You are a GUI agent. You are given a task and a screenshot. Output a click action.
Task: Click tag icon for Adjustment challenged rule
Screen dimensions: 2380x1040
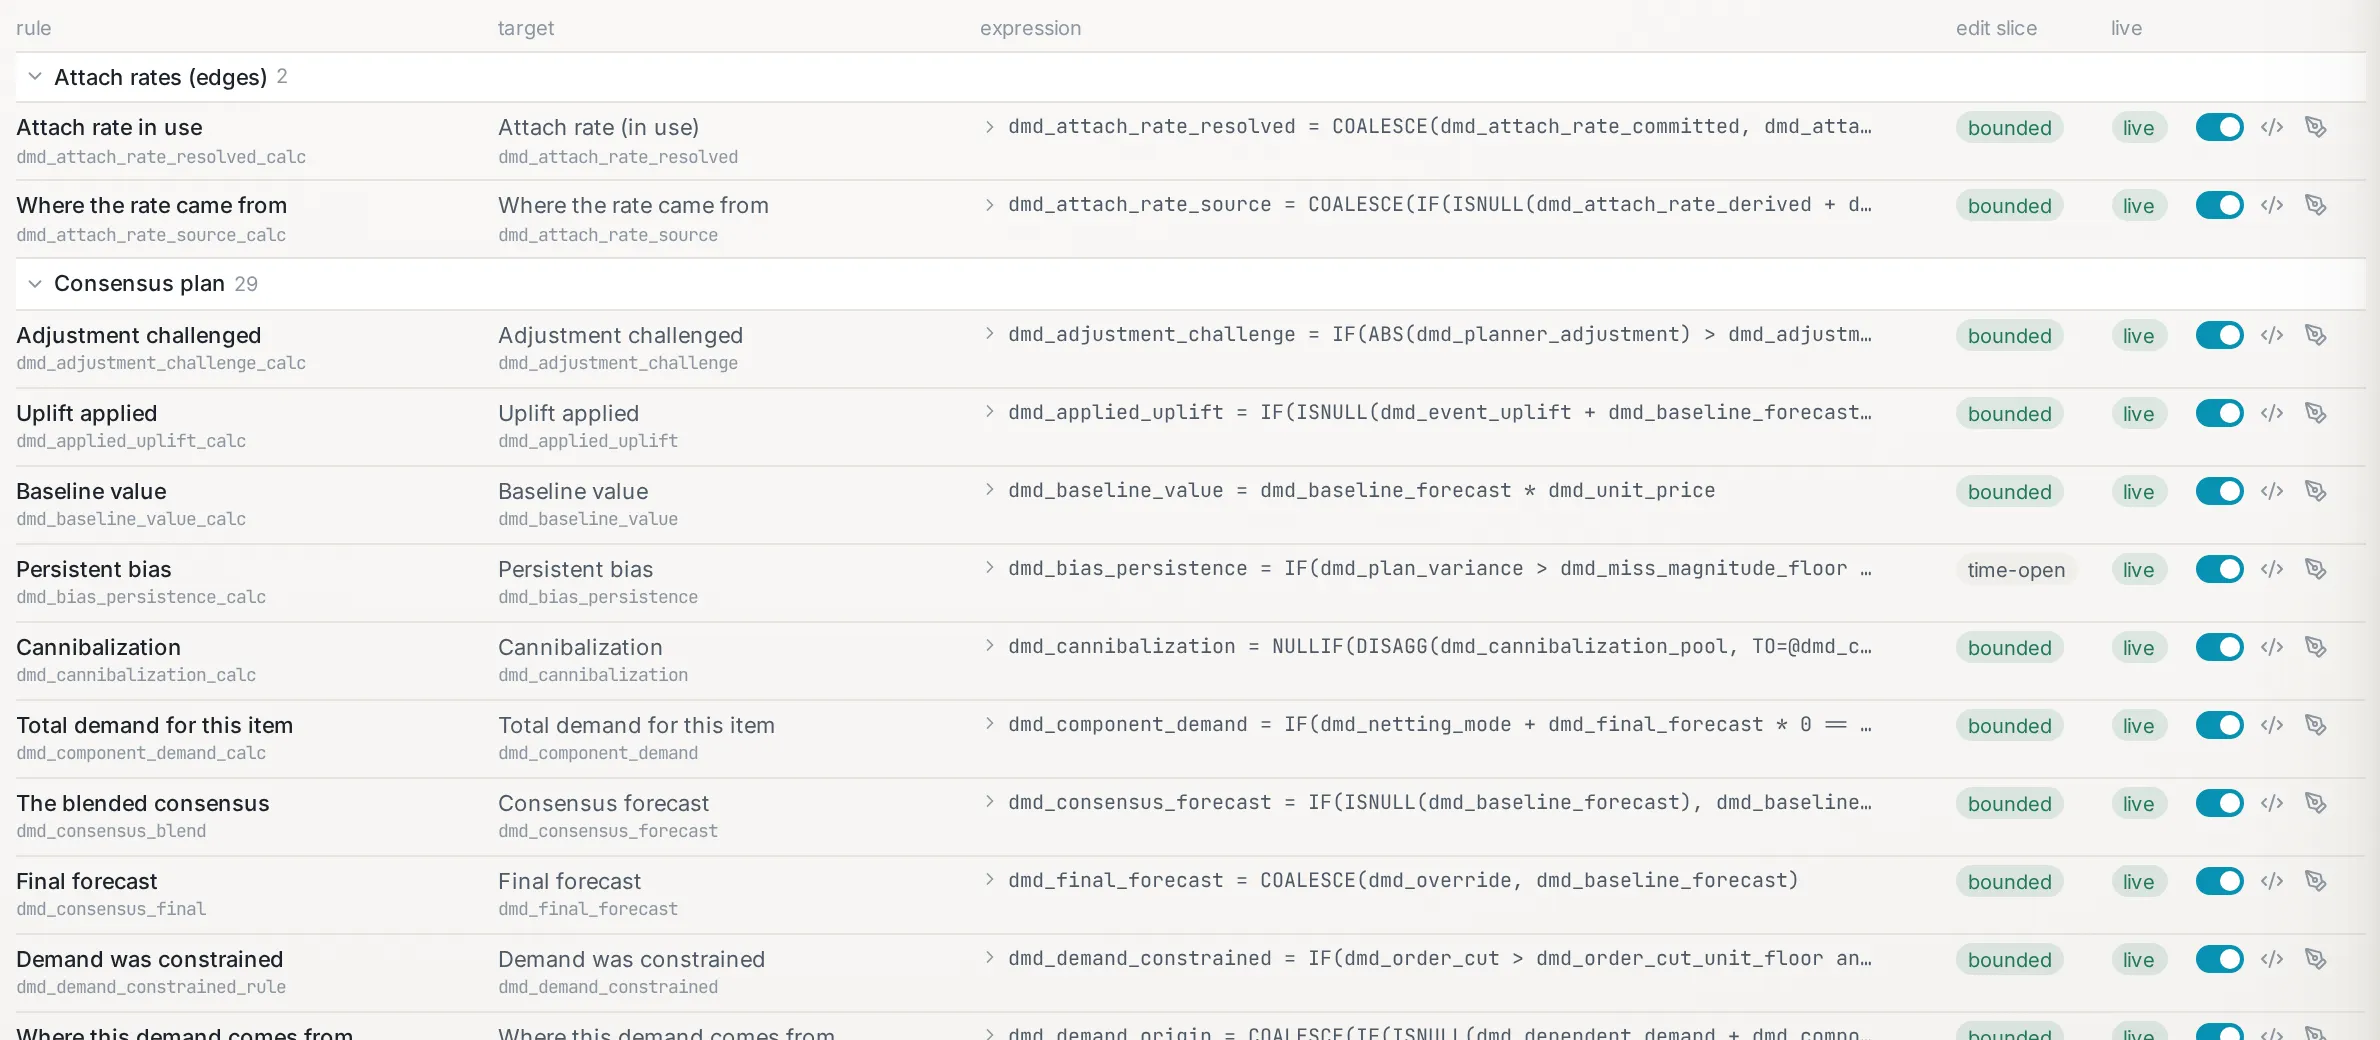pos(2316,335)
